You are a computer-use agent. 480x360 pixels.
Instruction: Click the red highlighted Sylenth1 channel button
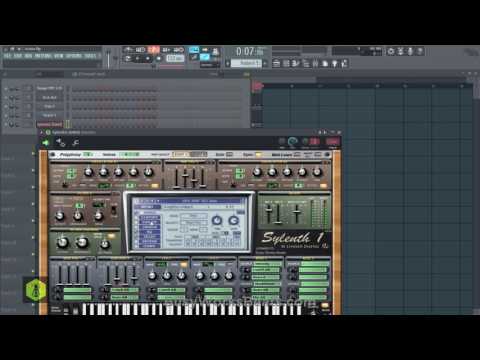click(x=49, y=124)
